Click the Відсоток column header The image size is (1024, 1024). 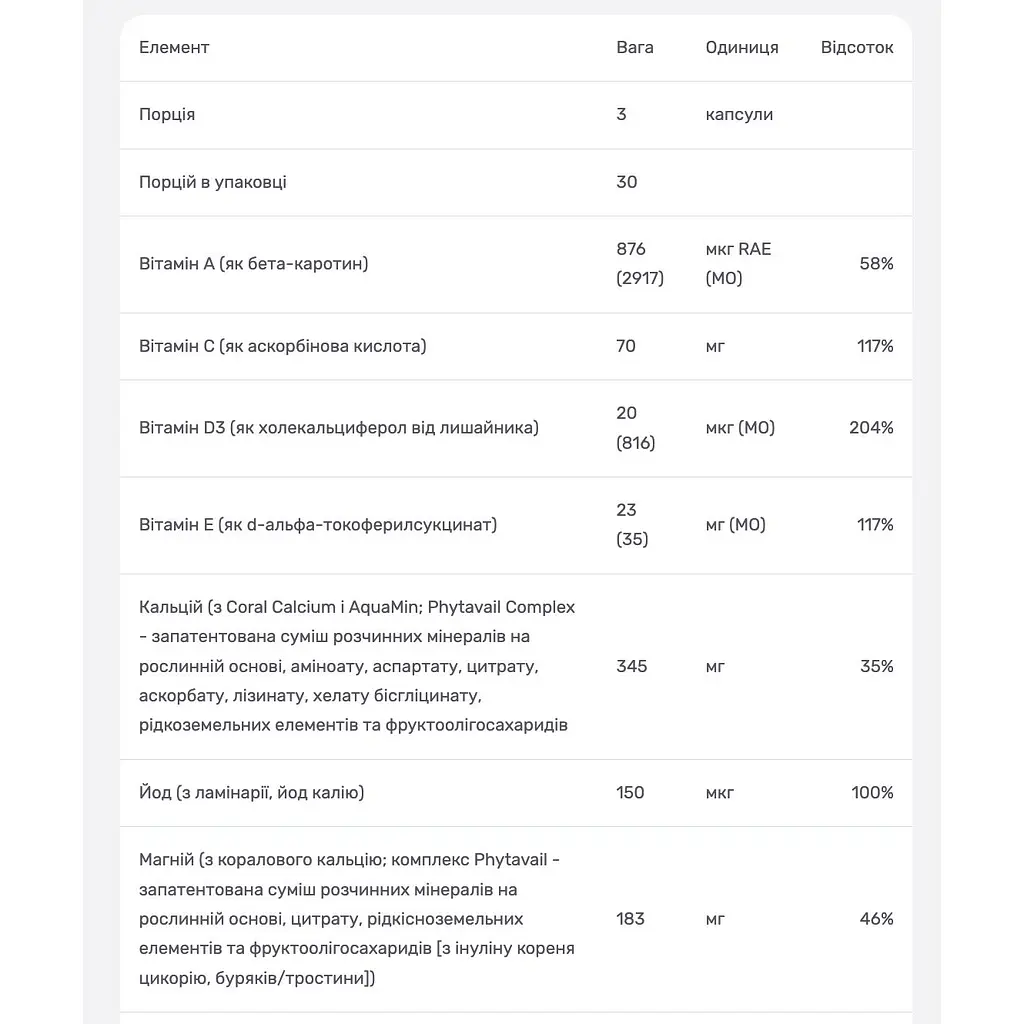(x=856, y=48)
